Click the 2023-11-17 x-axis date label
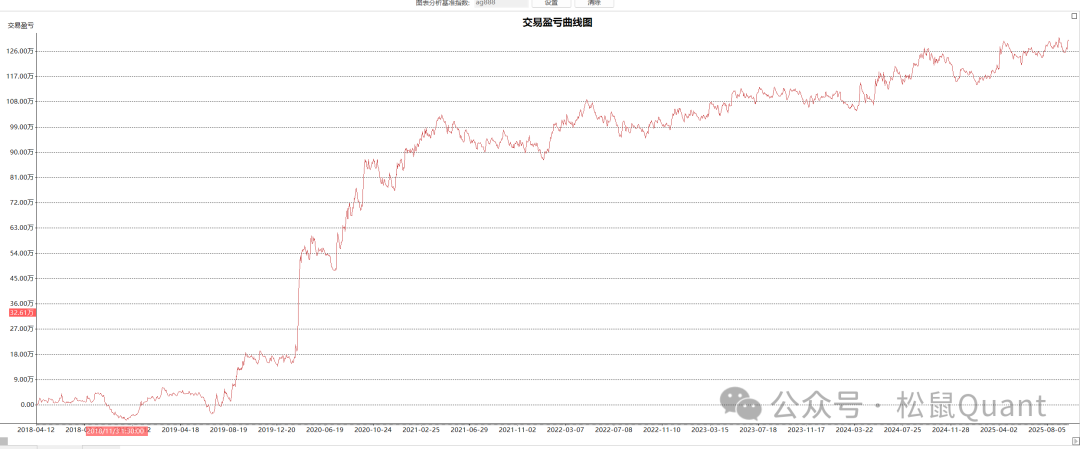1080x449 pixels. [808, 429]
